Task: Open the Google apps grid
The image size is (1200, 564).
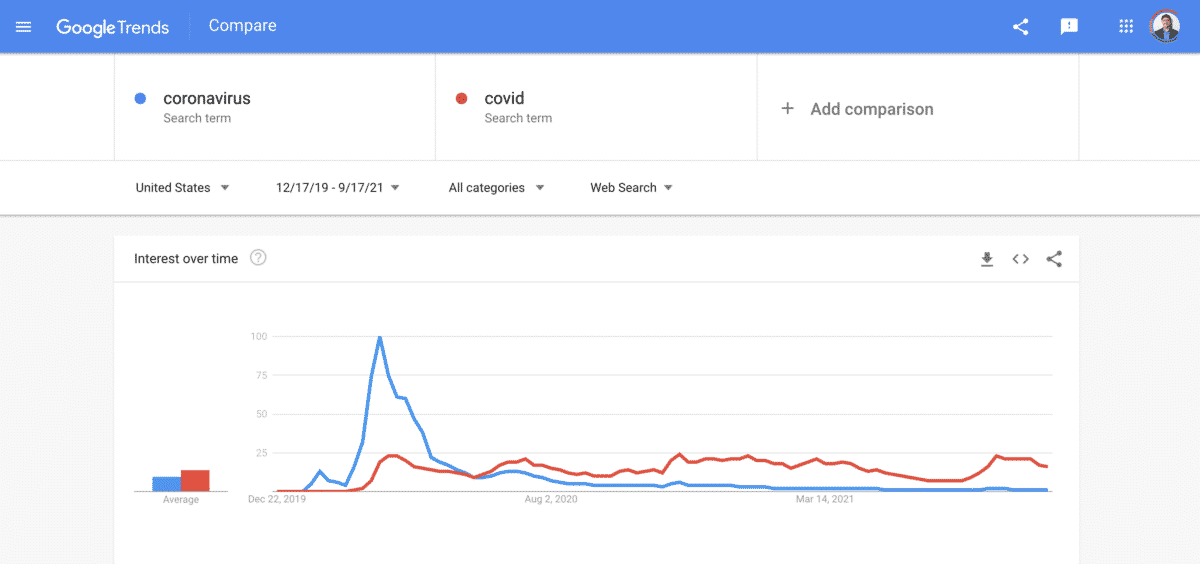Action: pyautogui.click(x=1126, y=27)
